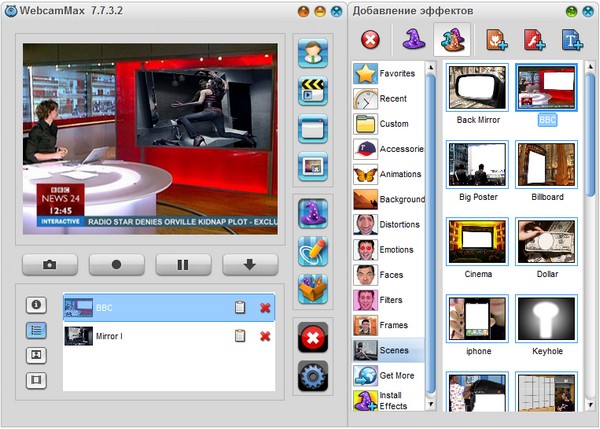Start recording with the record button
Viewport: 600px width, 429px height.
116,265
